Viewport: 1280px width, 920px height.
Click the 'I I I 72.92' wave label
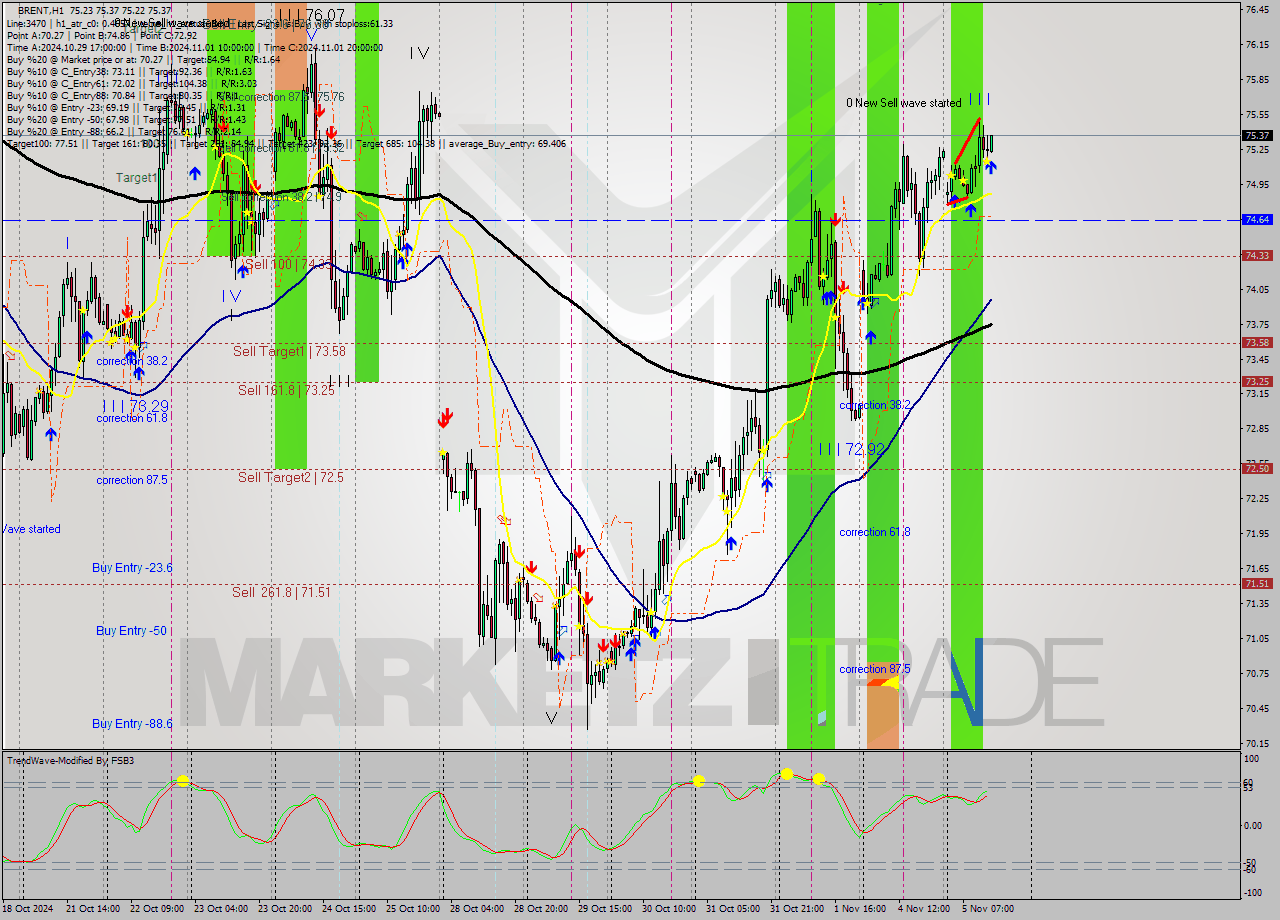(851, 449)
